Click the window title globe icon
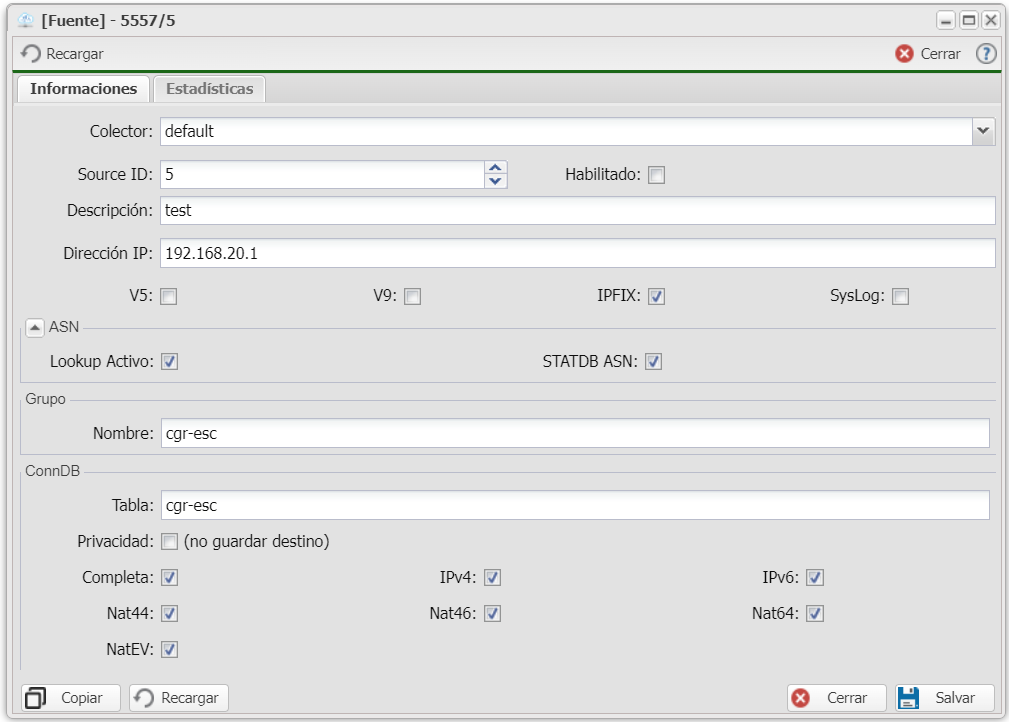Image resolution: width=1009 pixels, height=722 pixels. 26,20
